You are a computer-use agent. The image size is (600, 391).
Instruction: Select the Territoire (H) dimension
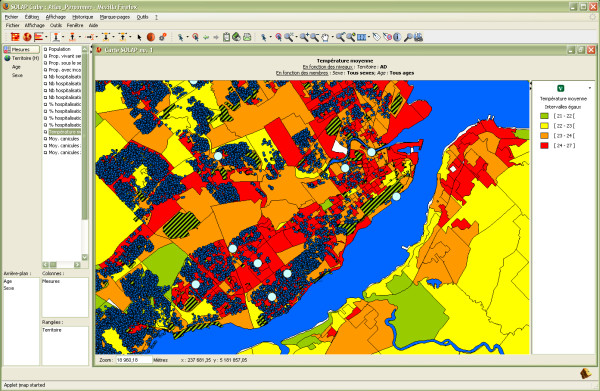click(x=21, y=58)
